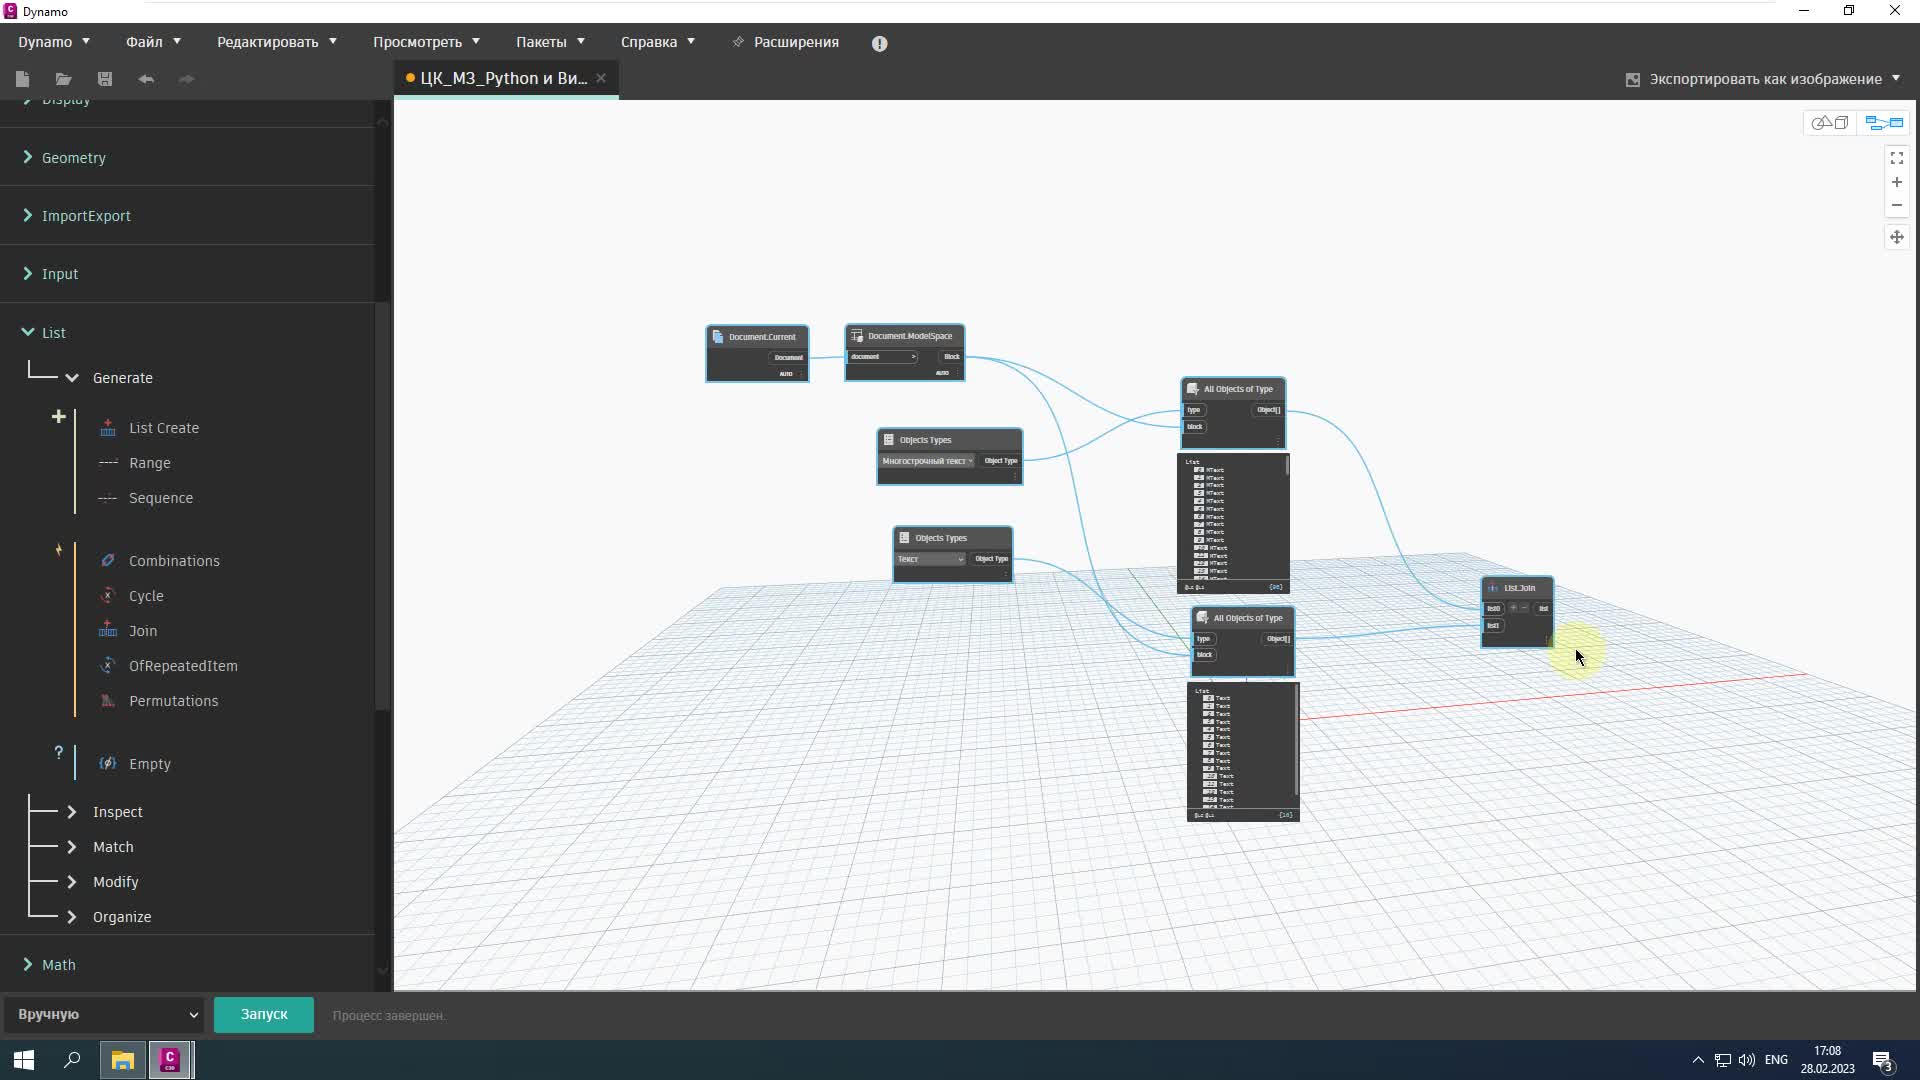
Task: Open the Справка menu
Action: [x=657, y=42]
